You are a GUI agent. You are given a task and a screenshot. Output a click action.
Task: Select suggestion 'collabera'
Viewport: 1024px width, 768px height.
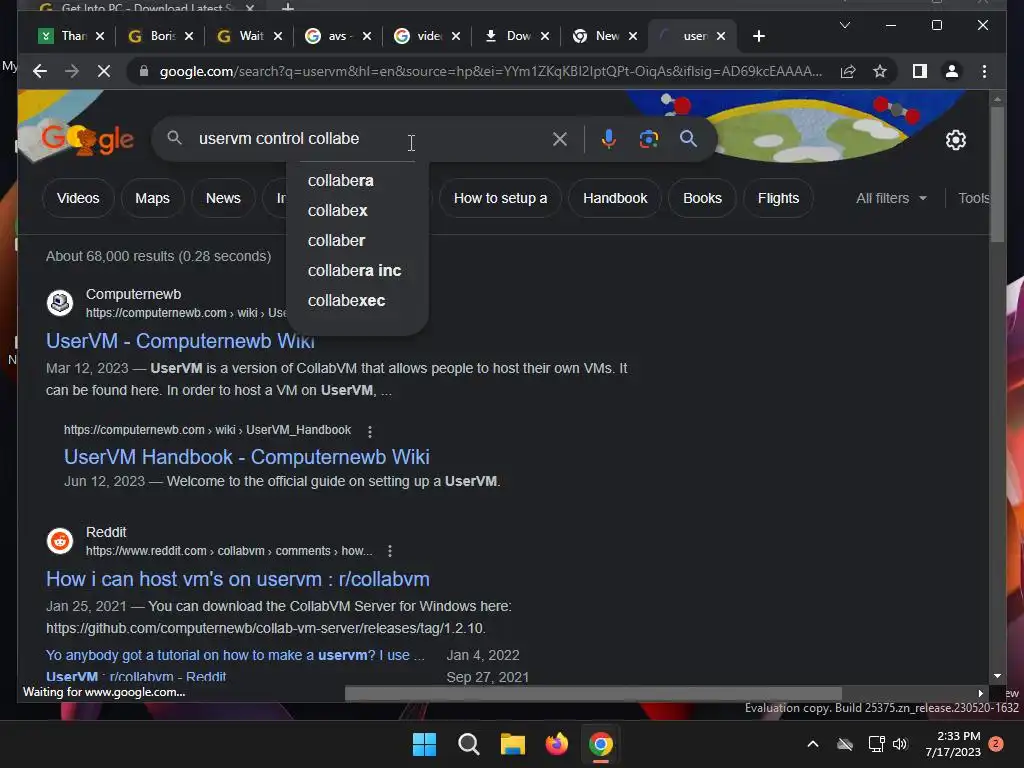(340, 180)
